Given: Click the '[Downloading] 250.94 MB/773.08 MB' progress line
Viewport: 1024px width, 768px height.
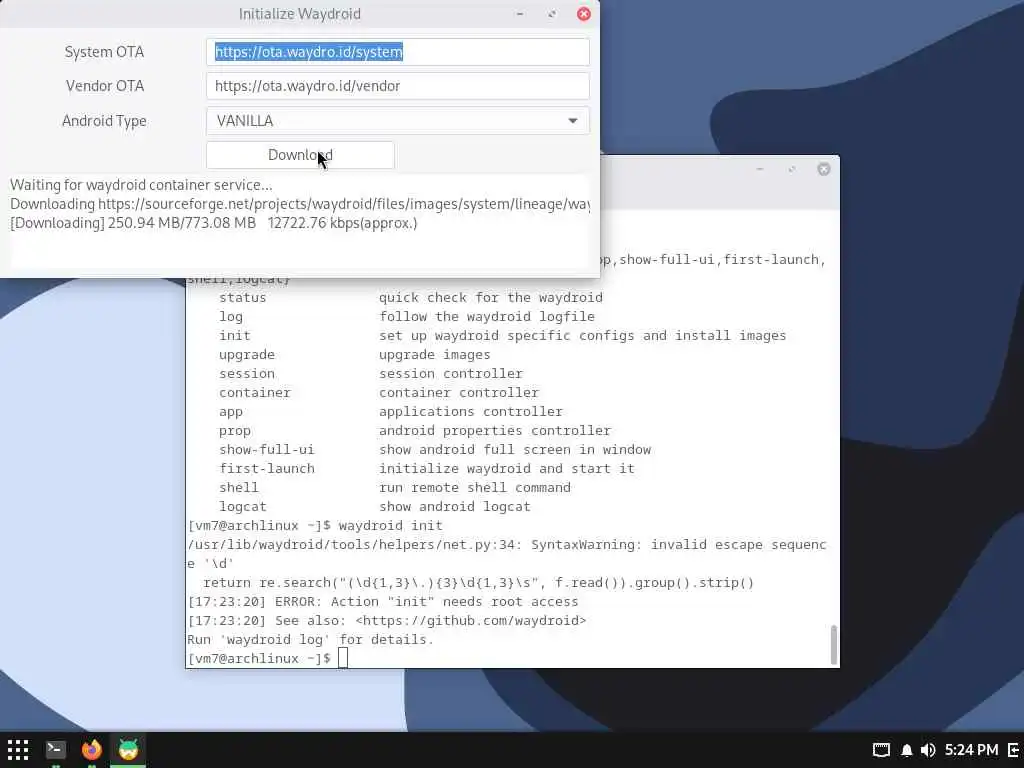Looking at the screenshot, I should [214, 223].
